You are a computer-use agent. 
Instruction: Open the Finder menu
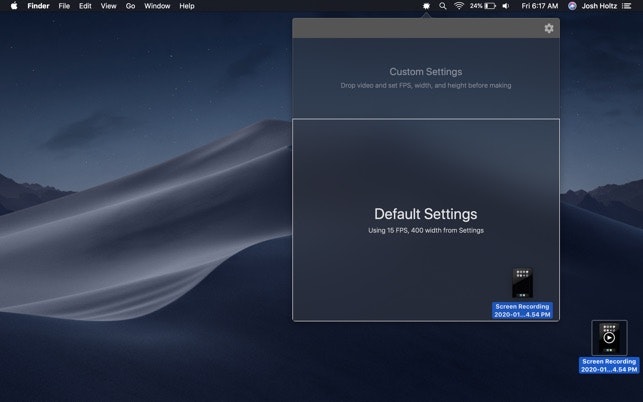39,6
